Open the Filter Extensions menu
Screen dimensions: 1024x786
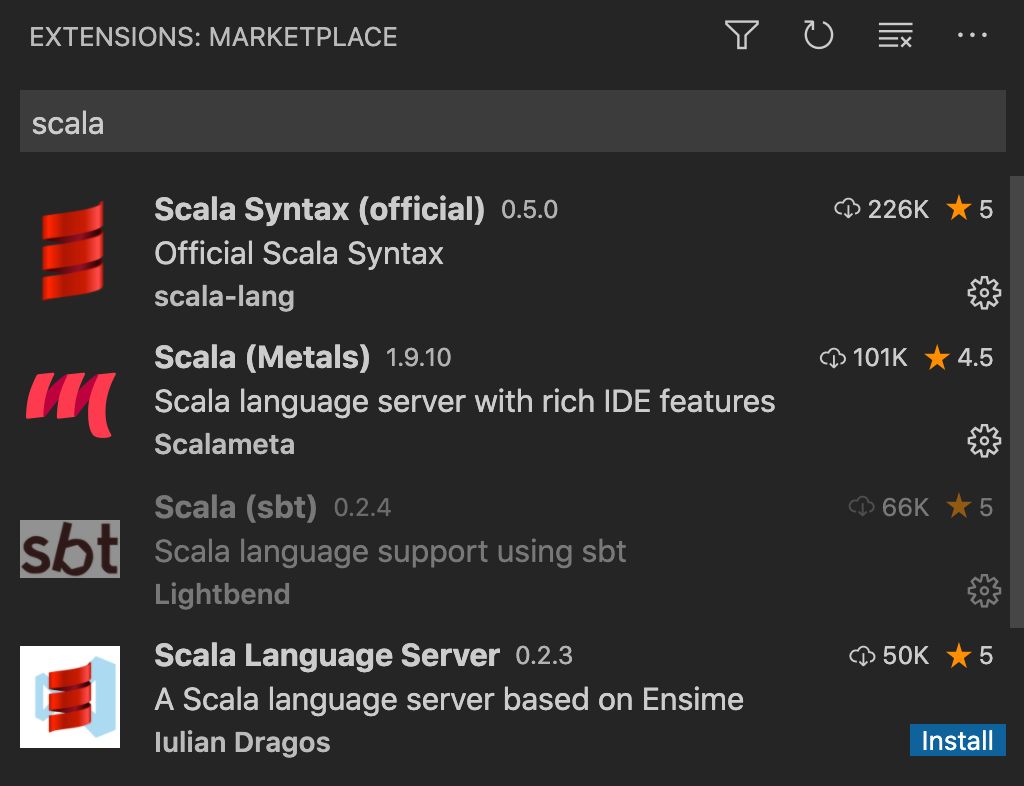pos(741,35)
